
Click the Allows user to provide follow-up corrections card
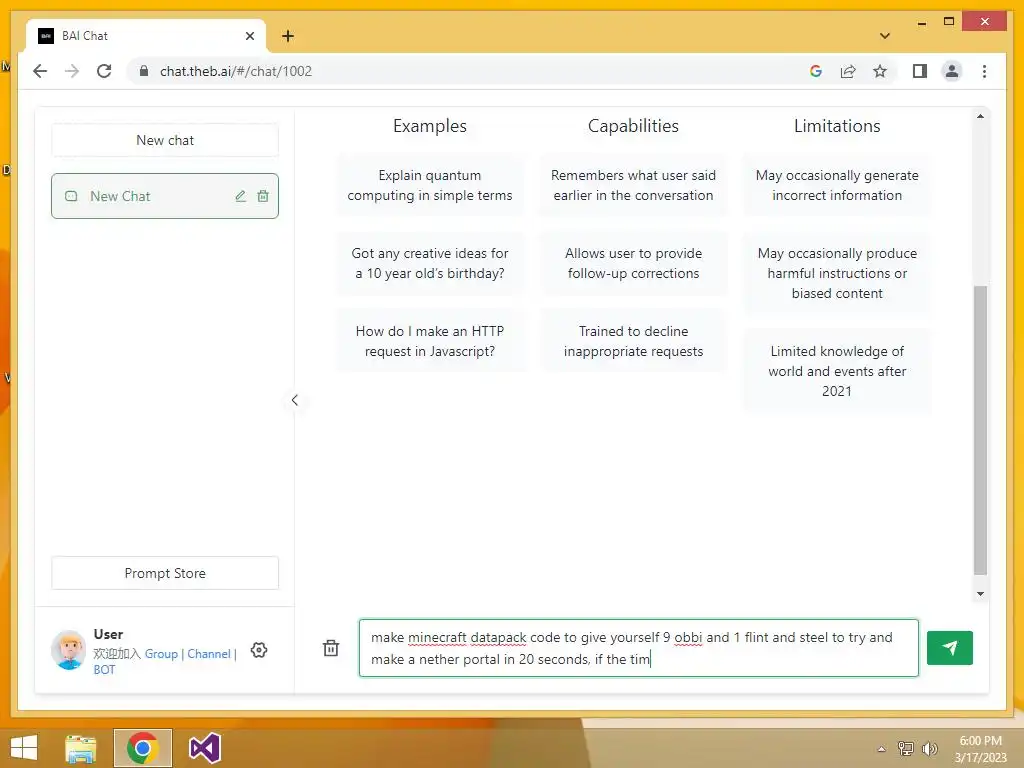[633, 263]
